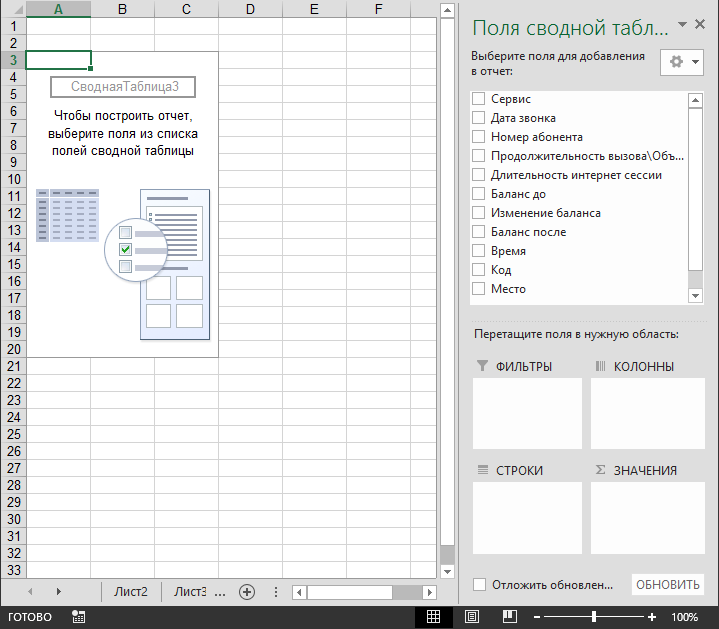The width and height of the screenshot is (719, 629).
Task: Check the Код field
Action: point(478,270)
